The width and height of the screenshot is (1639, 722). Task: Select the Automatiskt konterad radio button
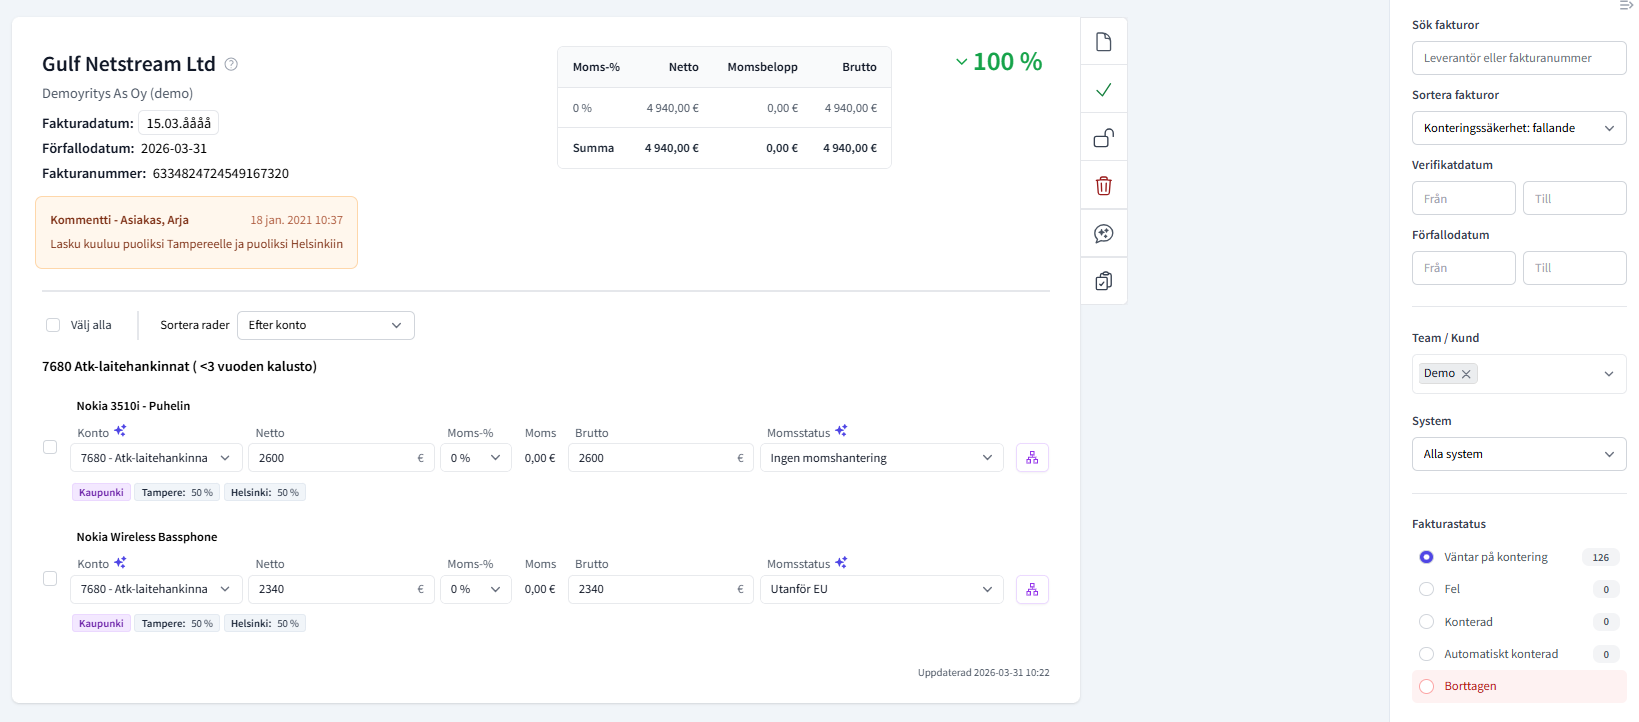click(1426, 654)
